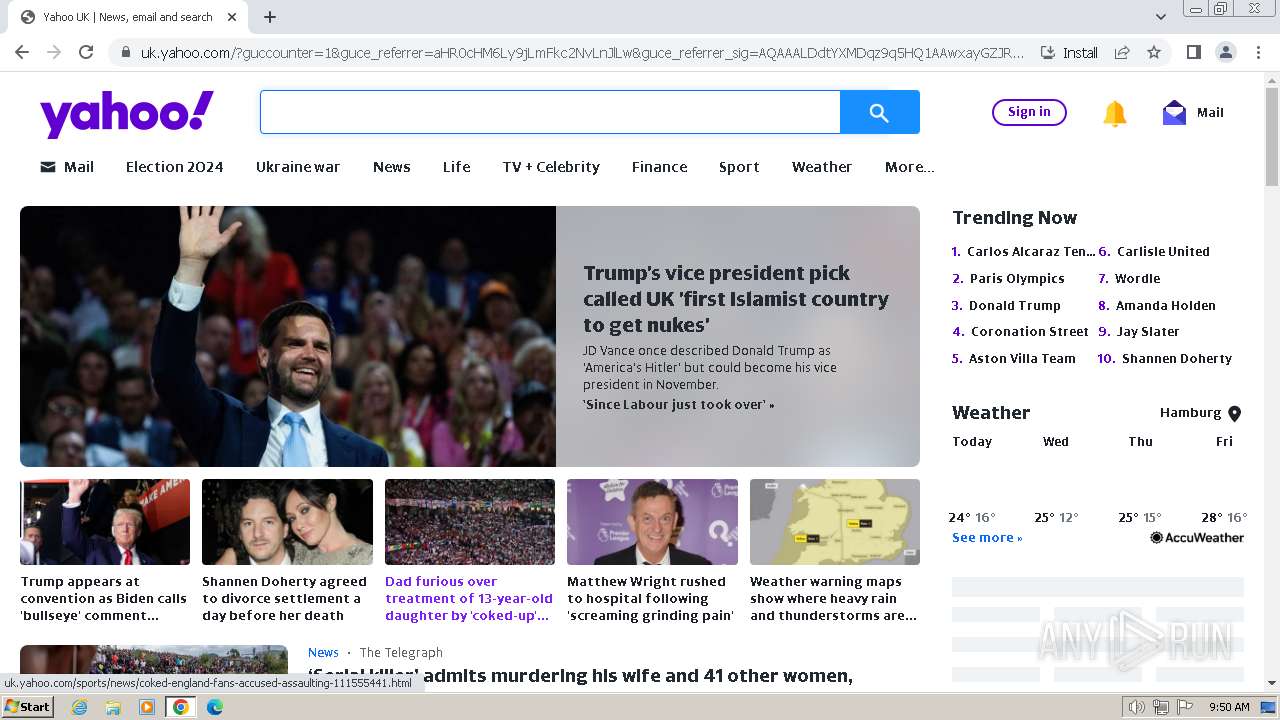Open a new browser tab
Screen dimensions: 1280x720
(270, 17)
